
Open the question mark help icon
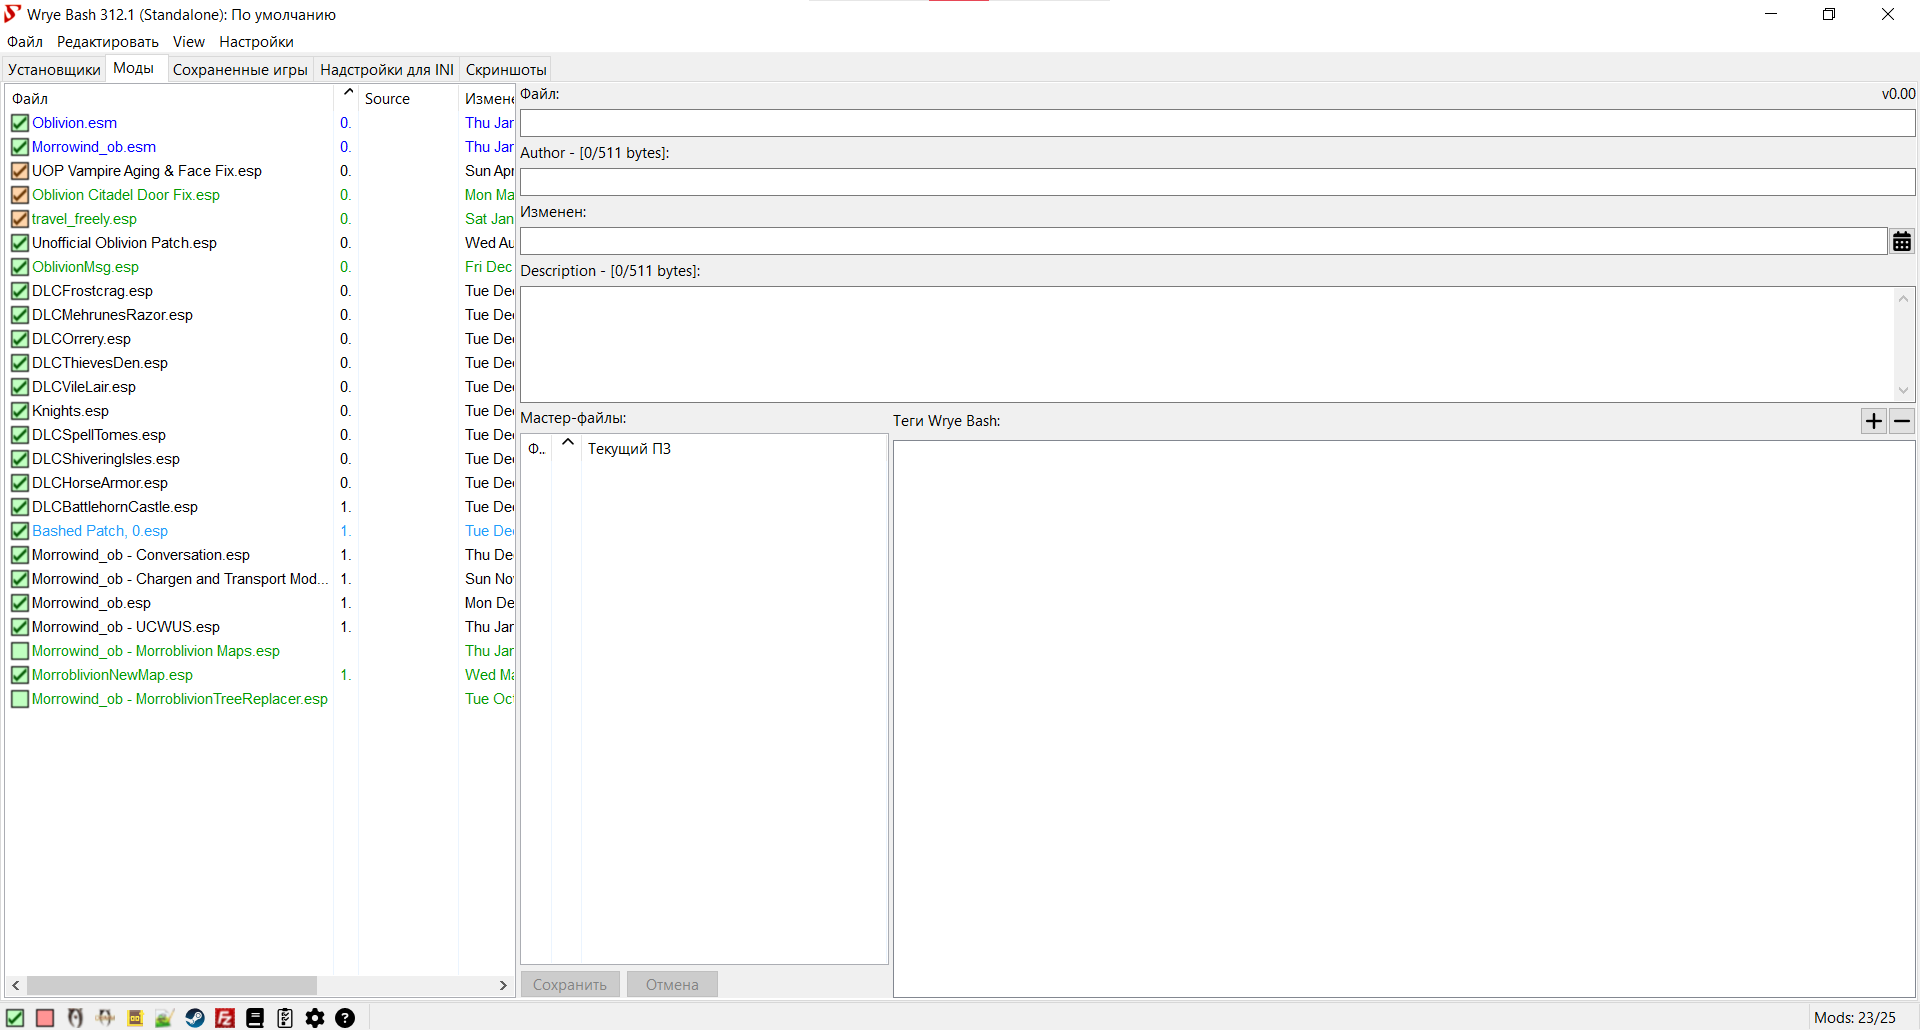coord(345,1018)
